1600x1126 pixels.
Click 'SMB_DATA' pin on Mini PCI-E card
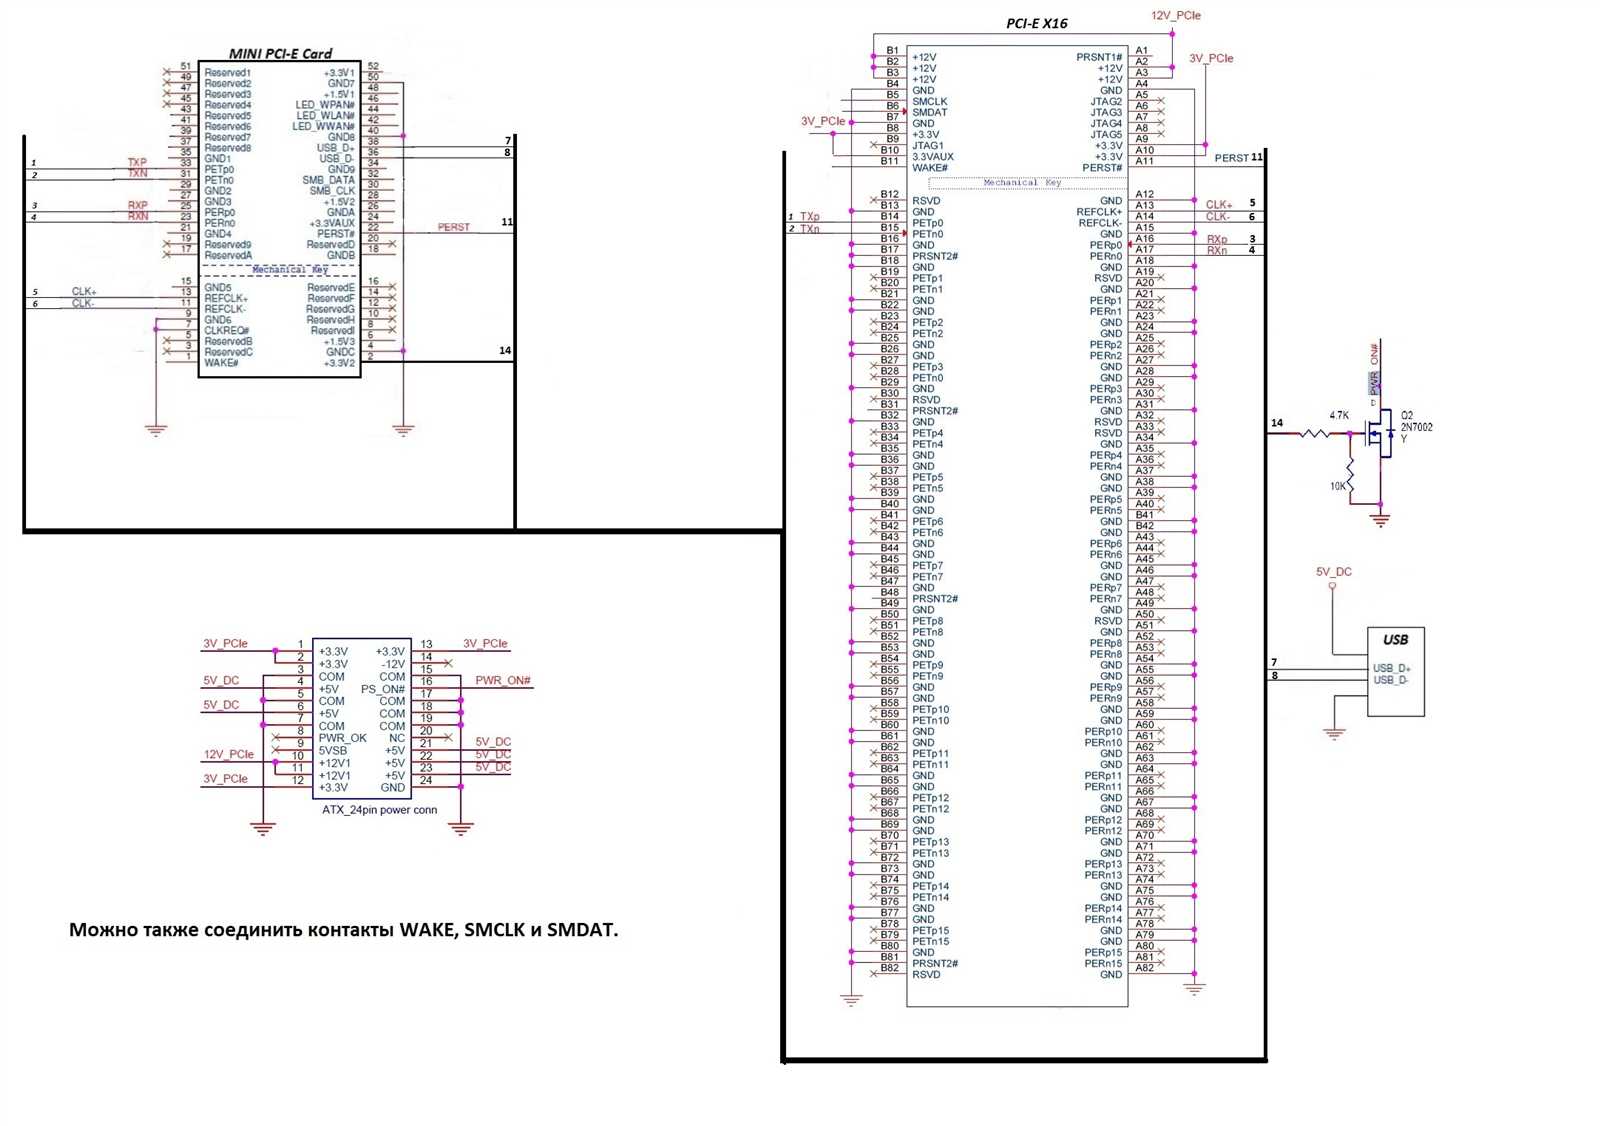coord(329,181)
